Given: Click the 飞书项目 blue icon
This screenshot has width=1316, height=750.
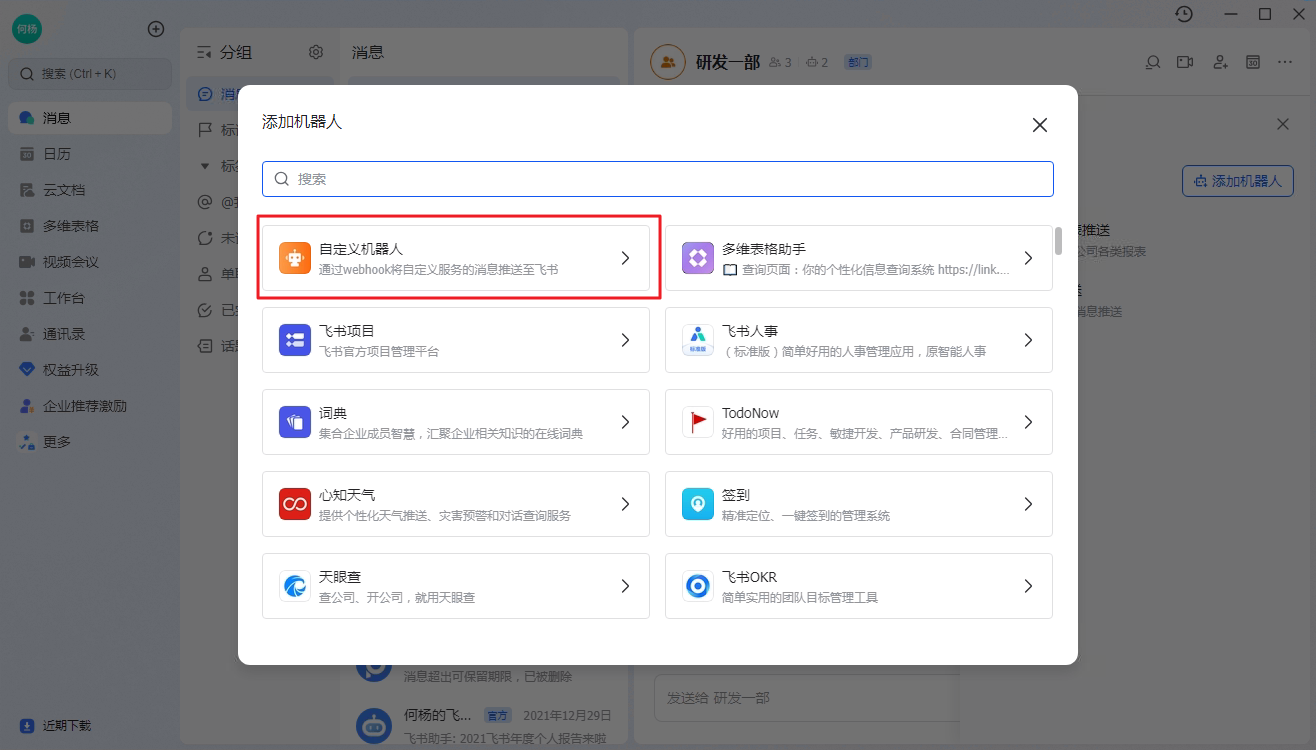Looking at the screenshot, I should pos(295,340).
